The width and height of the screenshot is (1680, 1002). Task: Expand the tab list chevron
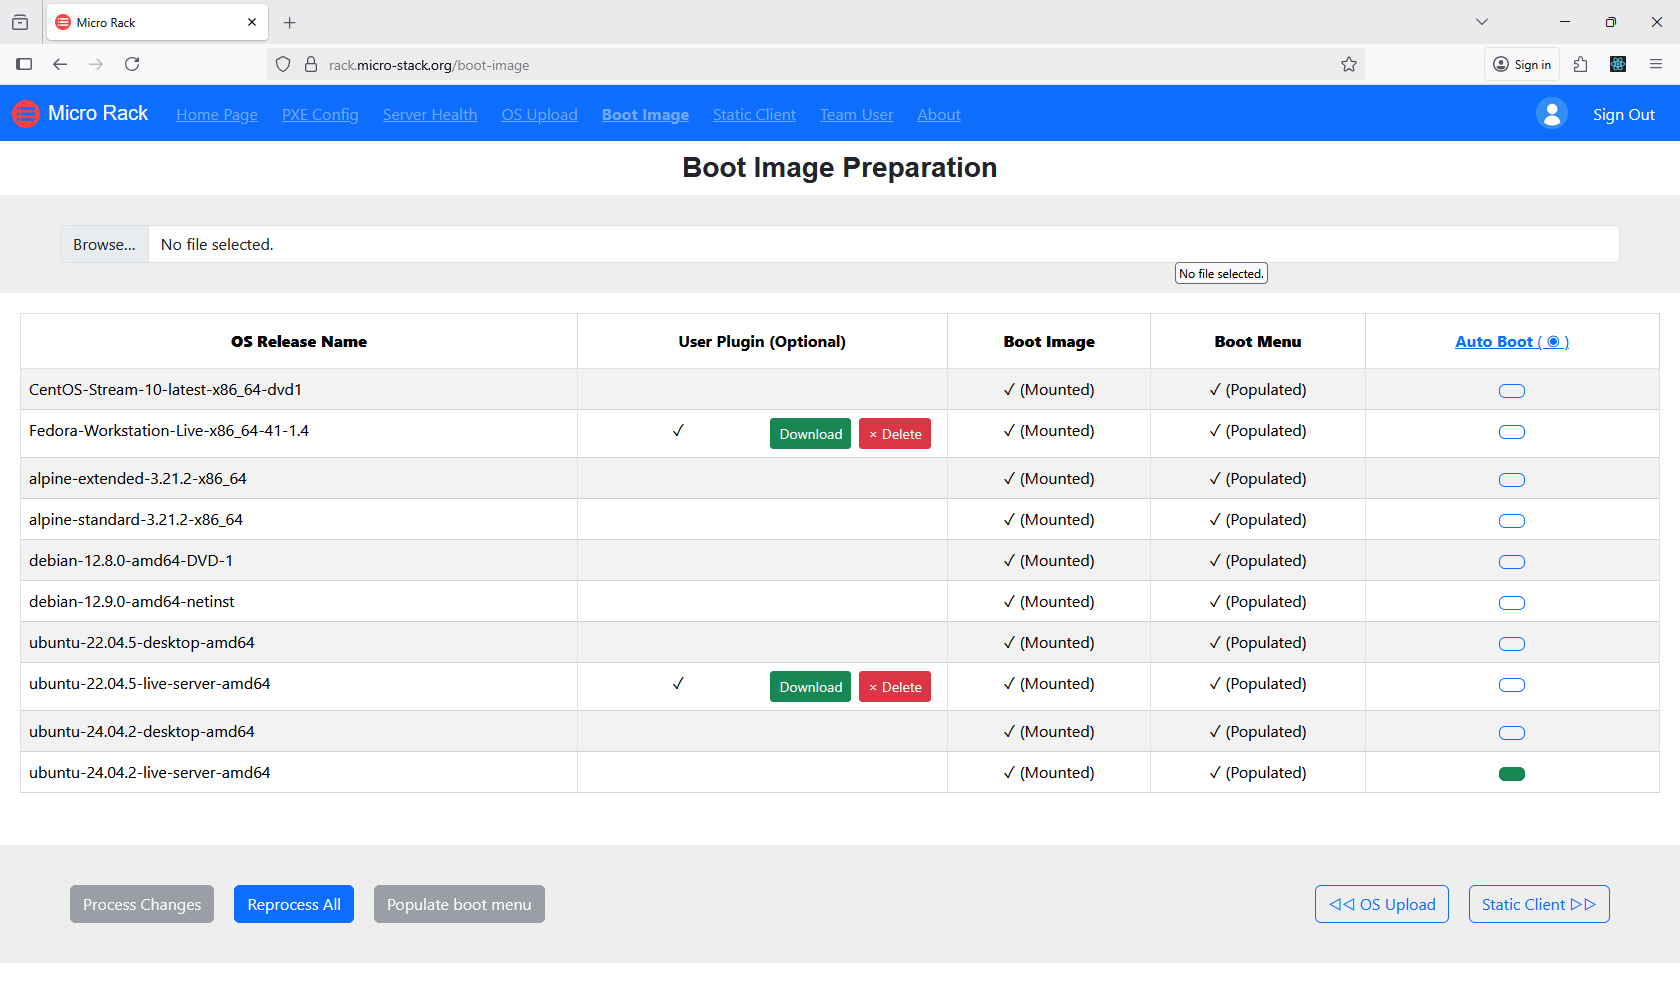tap(1482, 21)
